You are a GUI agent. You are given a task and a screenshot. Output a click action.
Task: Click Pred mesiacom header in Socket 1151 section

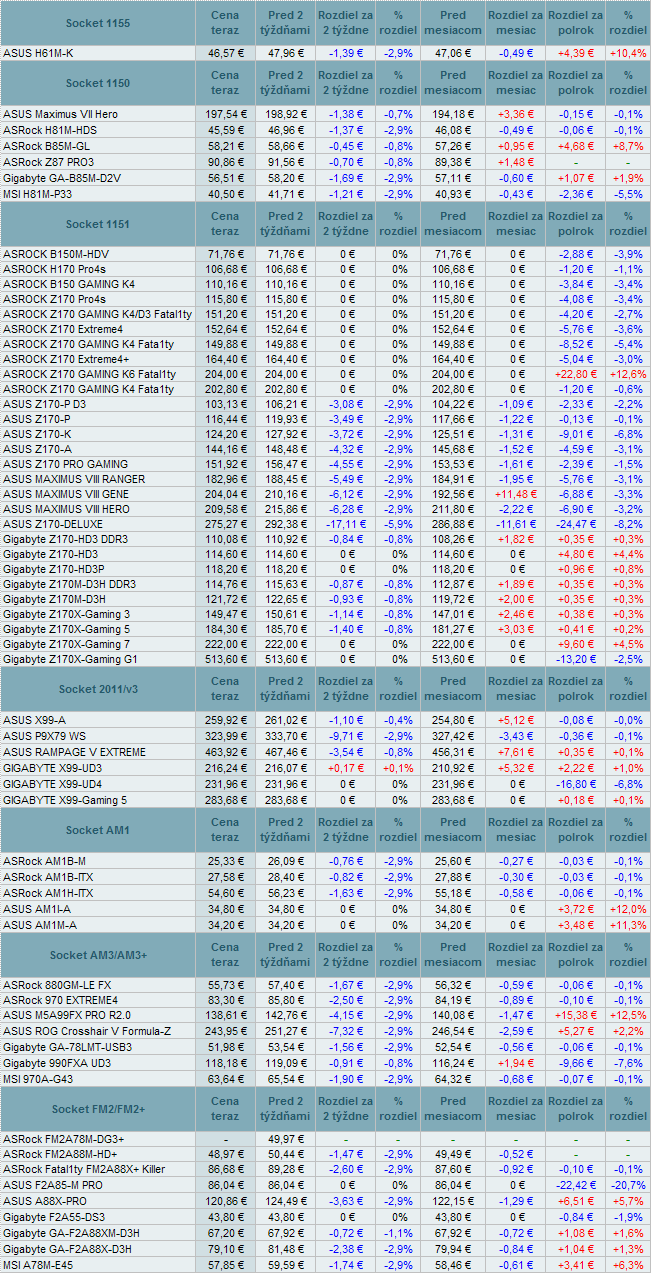453,224
